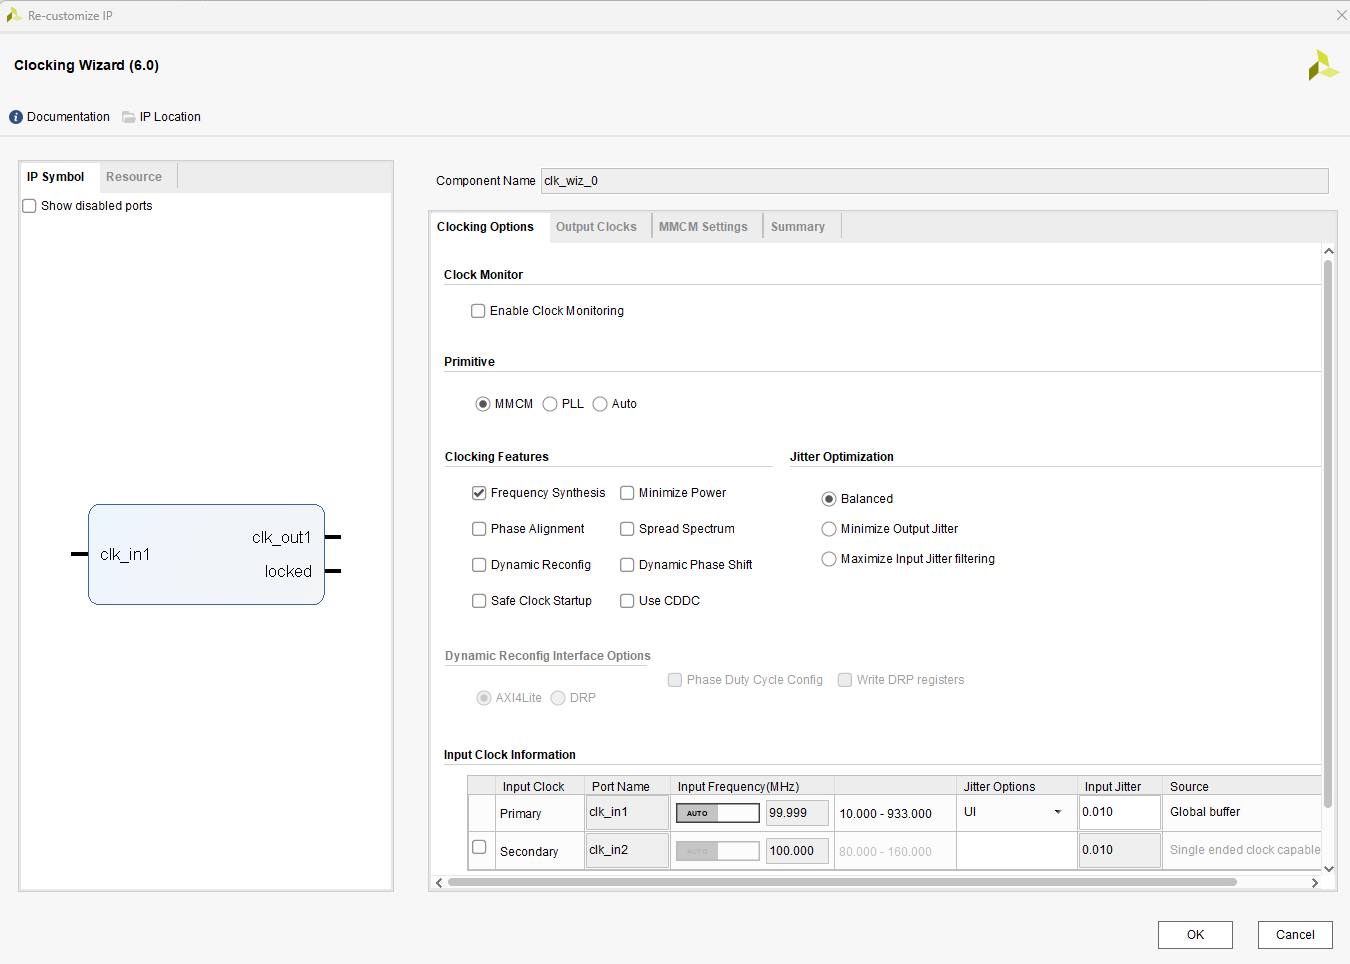Click the Cancel button
This screenshot has width=1350, height=964.
1295,935
